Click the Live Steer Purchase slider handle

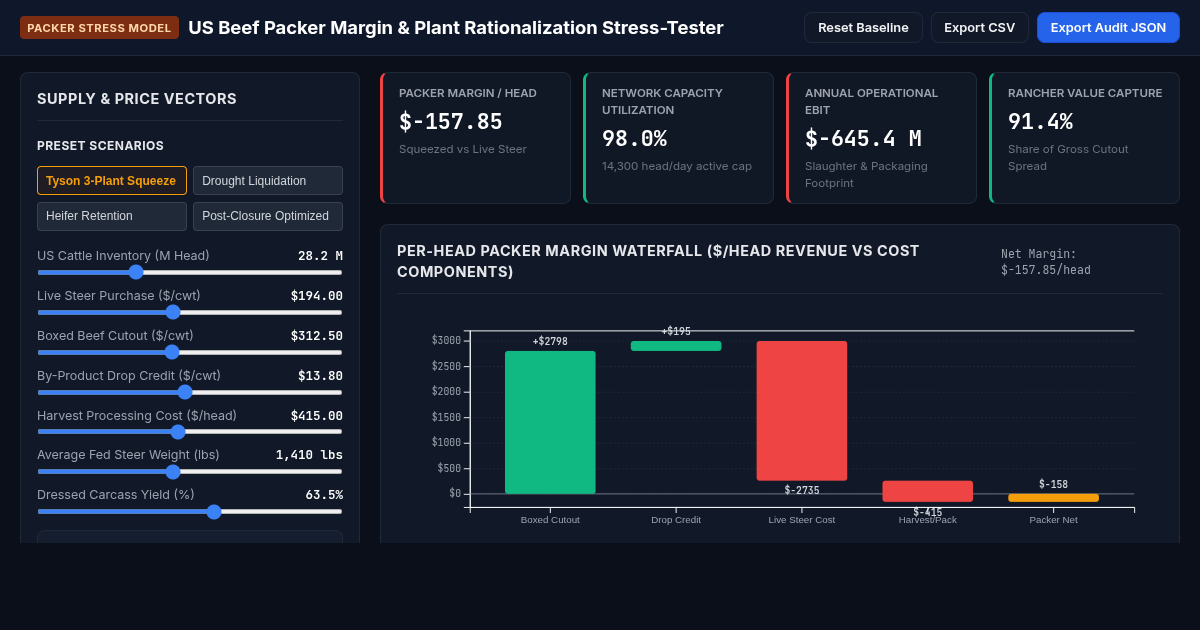173,312
